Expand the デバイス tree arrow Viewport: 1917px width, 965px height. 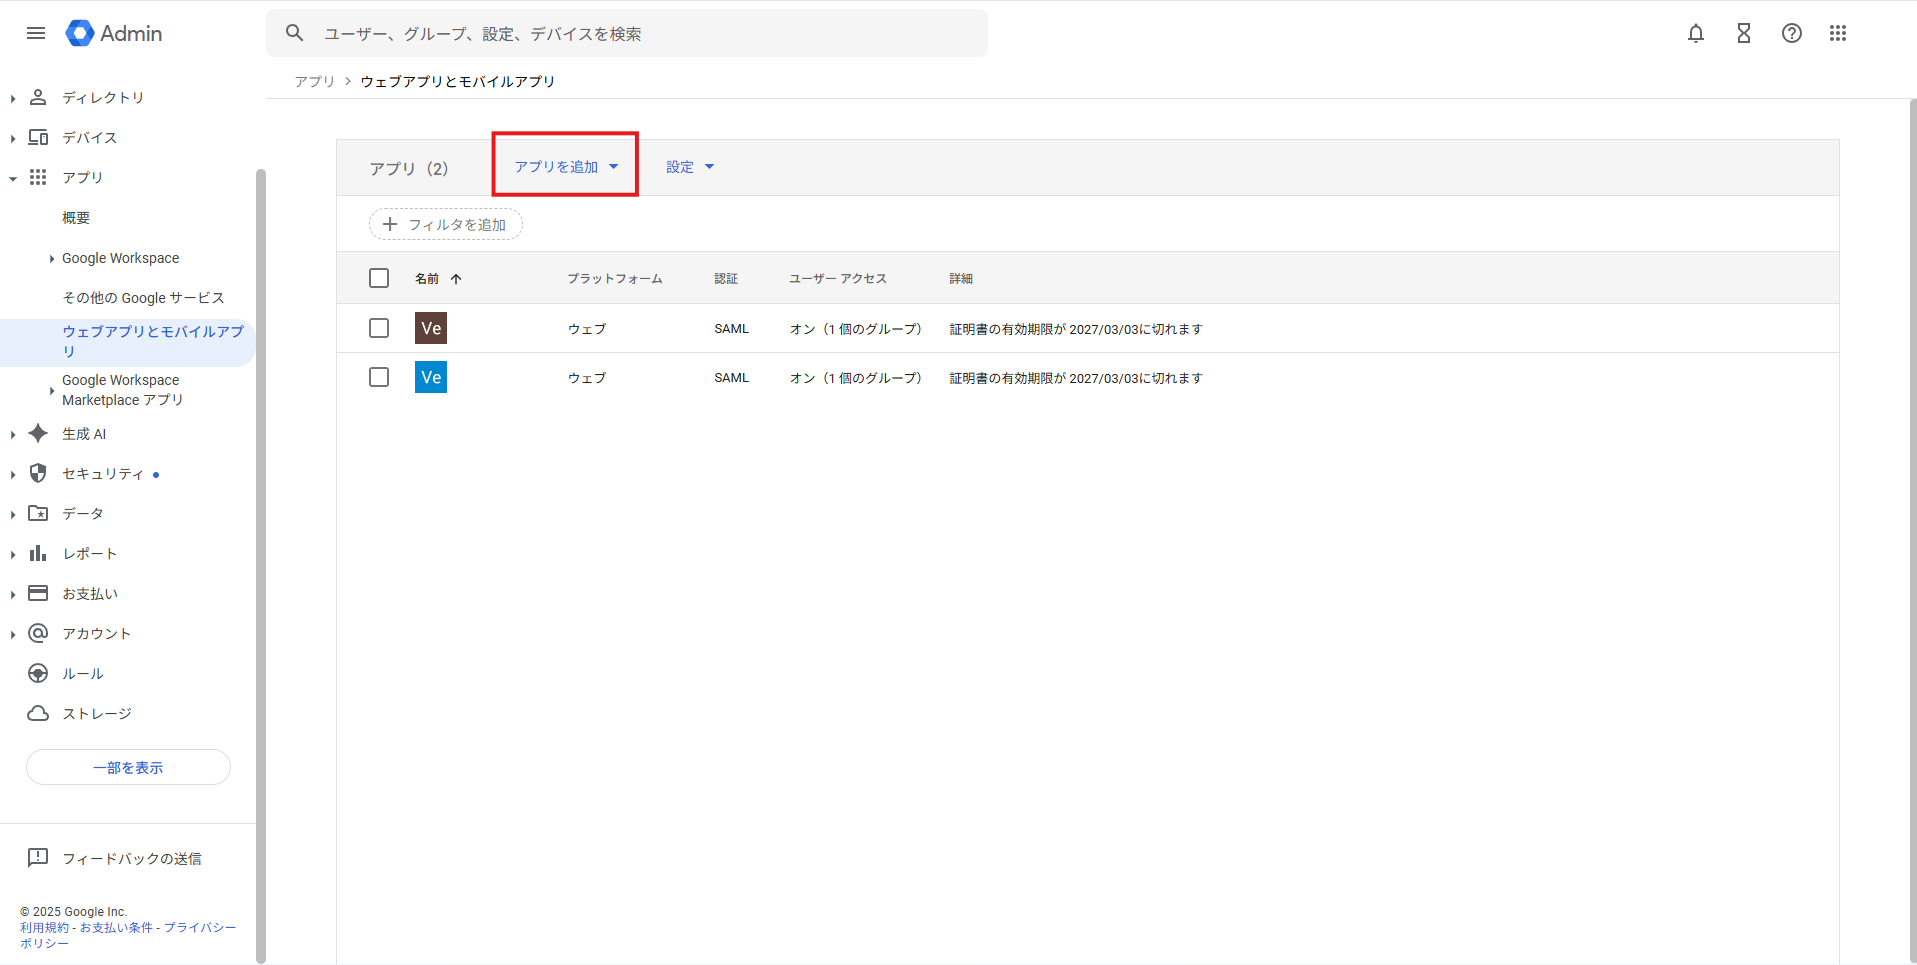(x=13, y=138)
